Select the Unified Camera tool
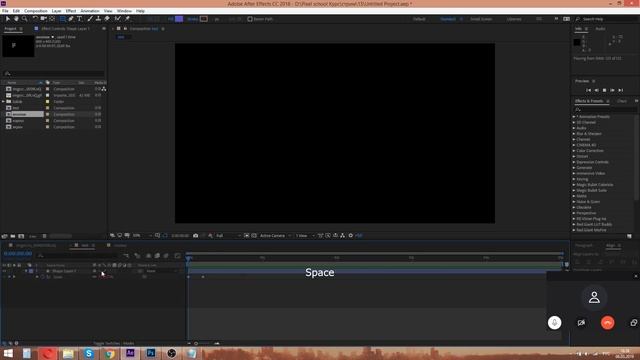This screenshot has height=360, width=640. click(43, 19)
